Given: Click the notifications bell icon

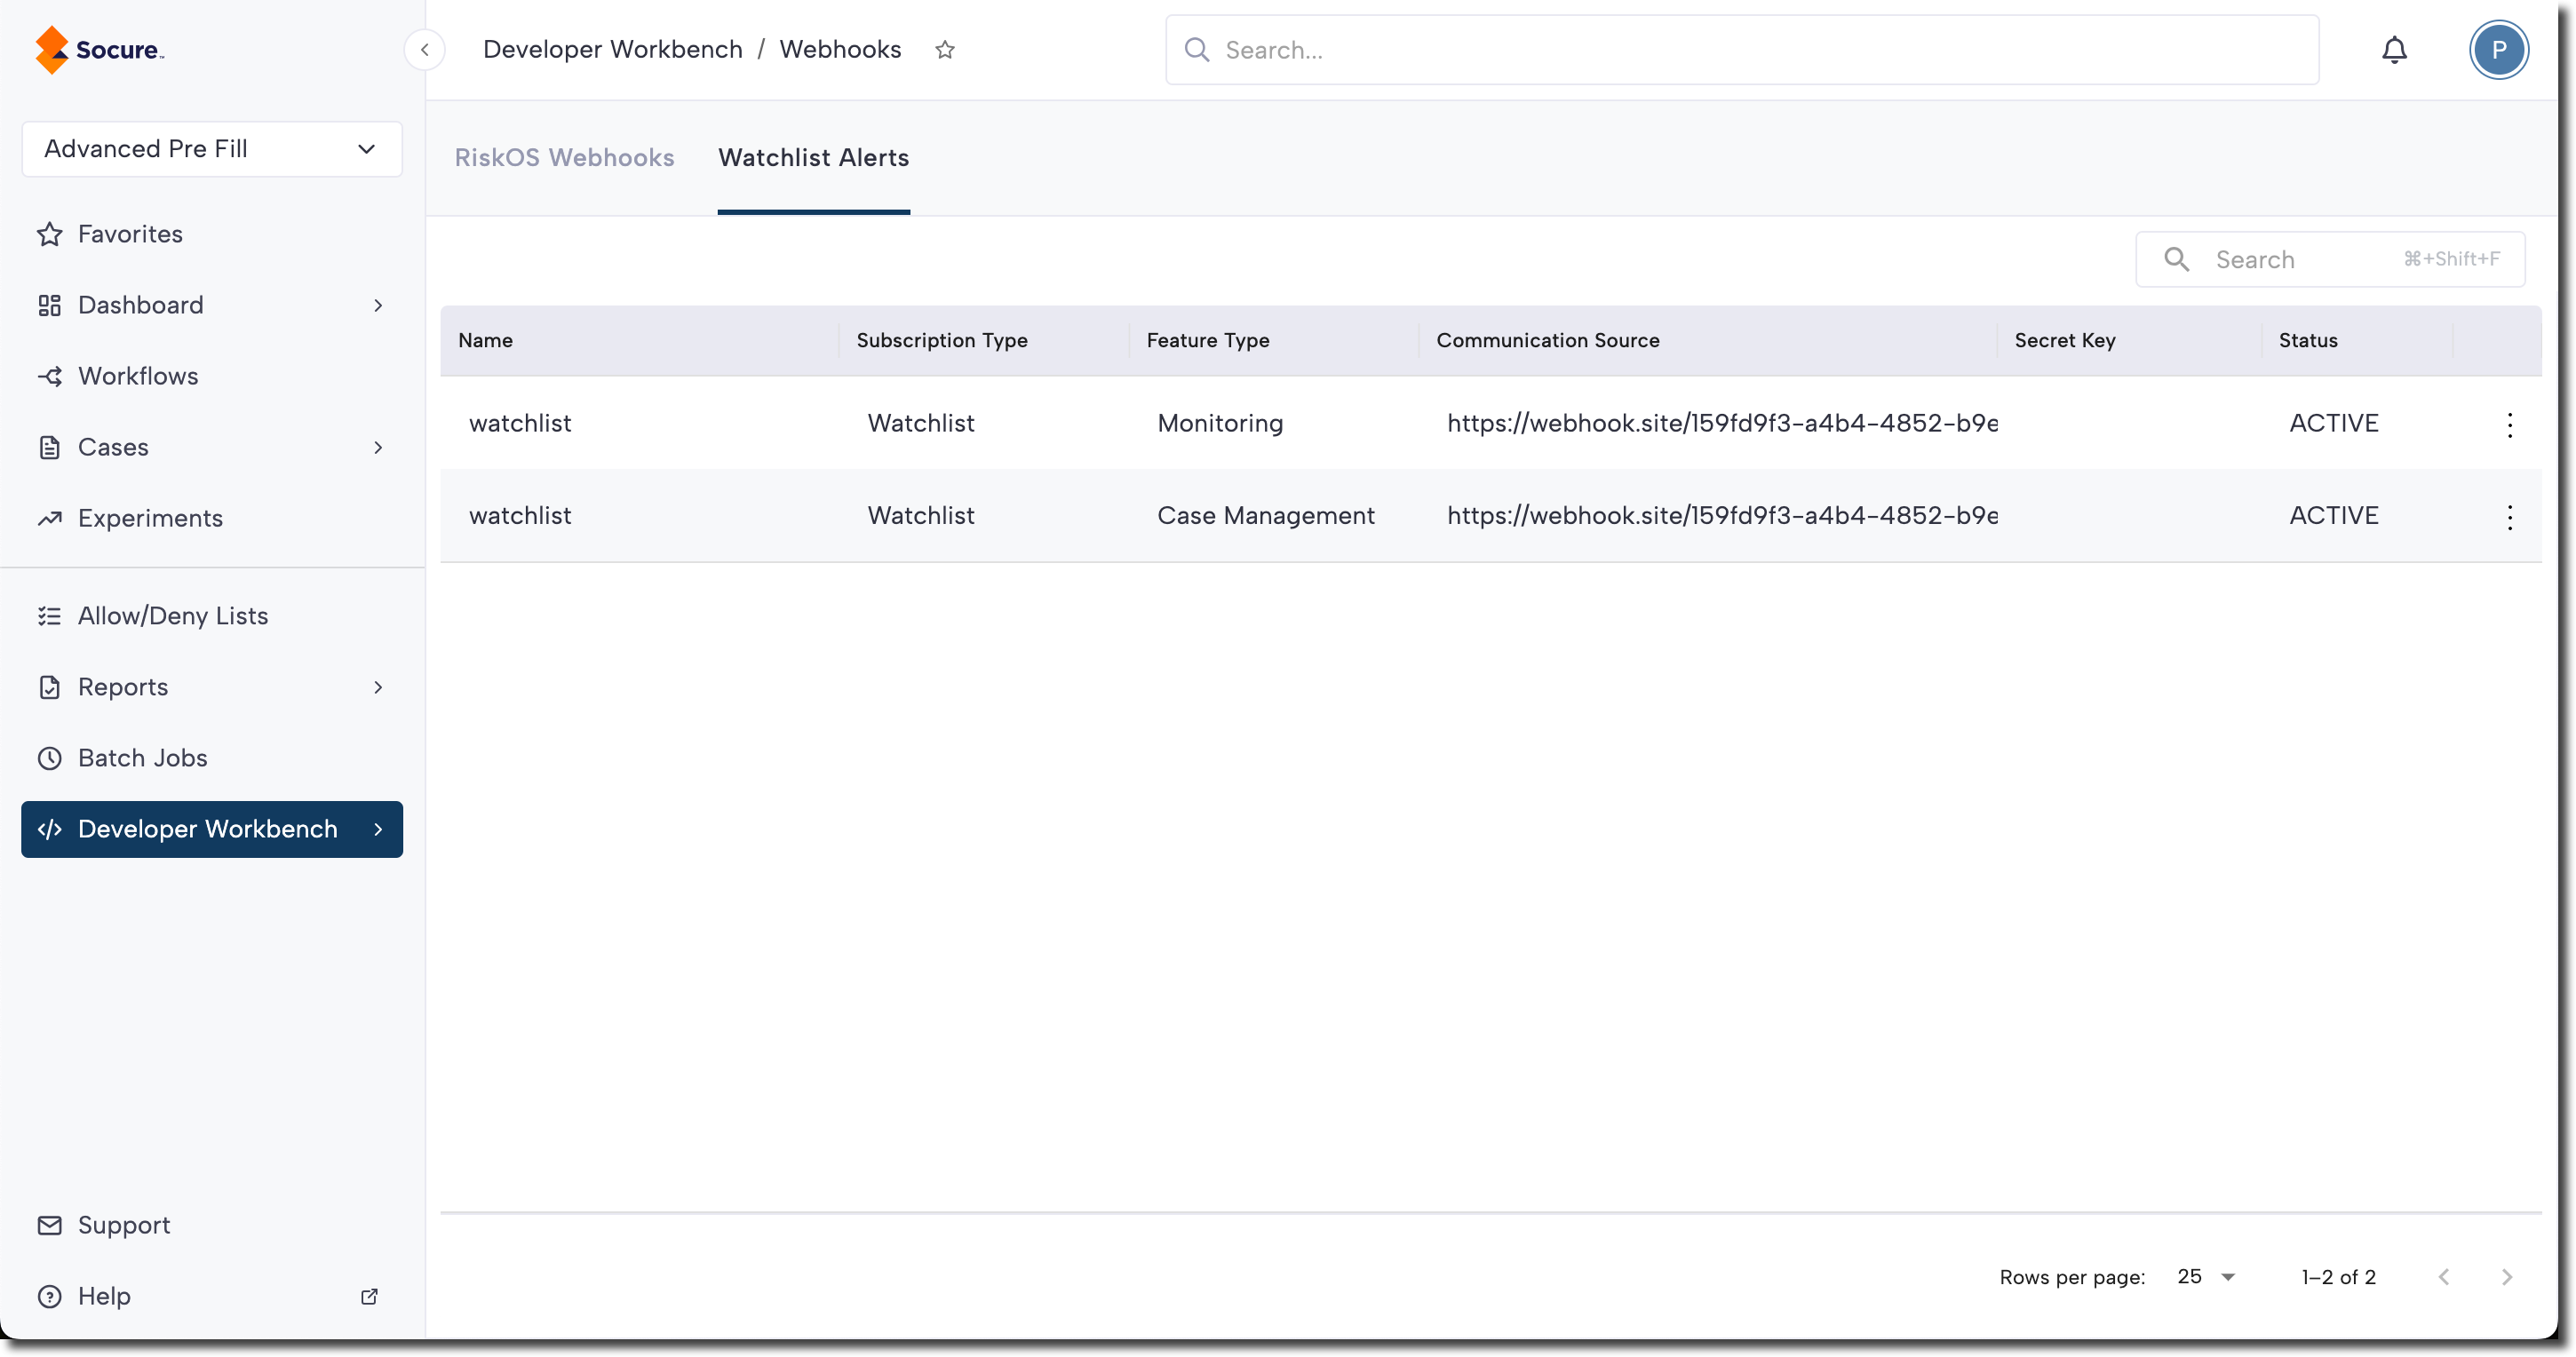Looking at the screenshot, I should (x=2394, y=50).
